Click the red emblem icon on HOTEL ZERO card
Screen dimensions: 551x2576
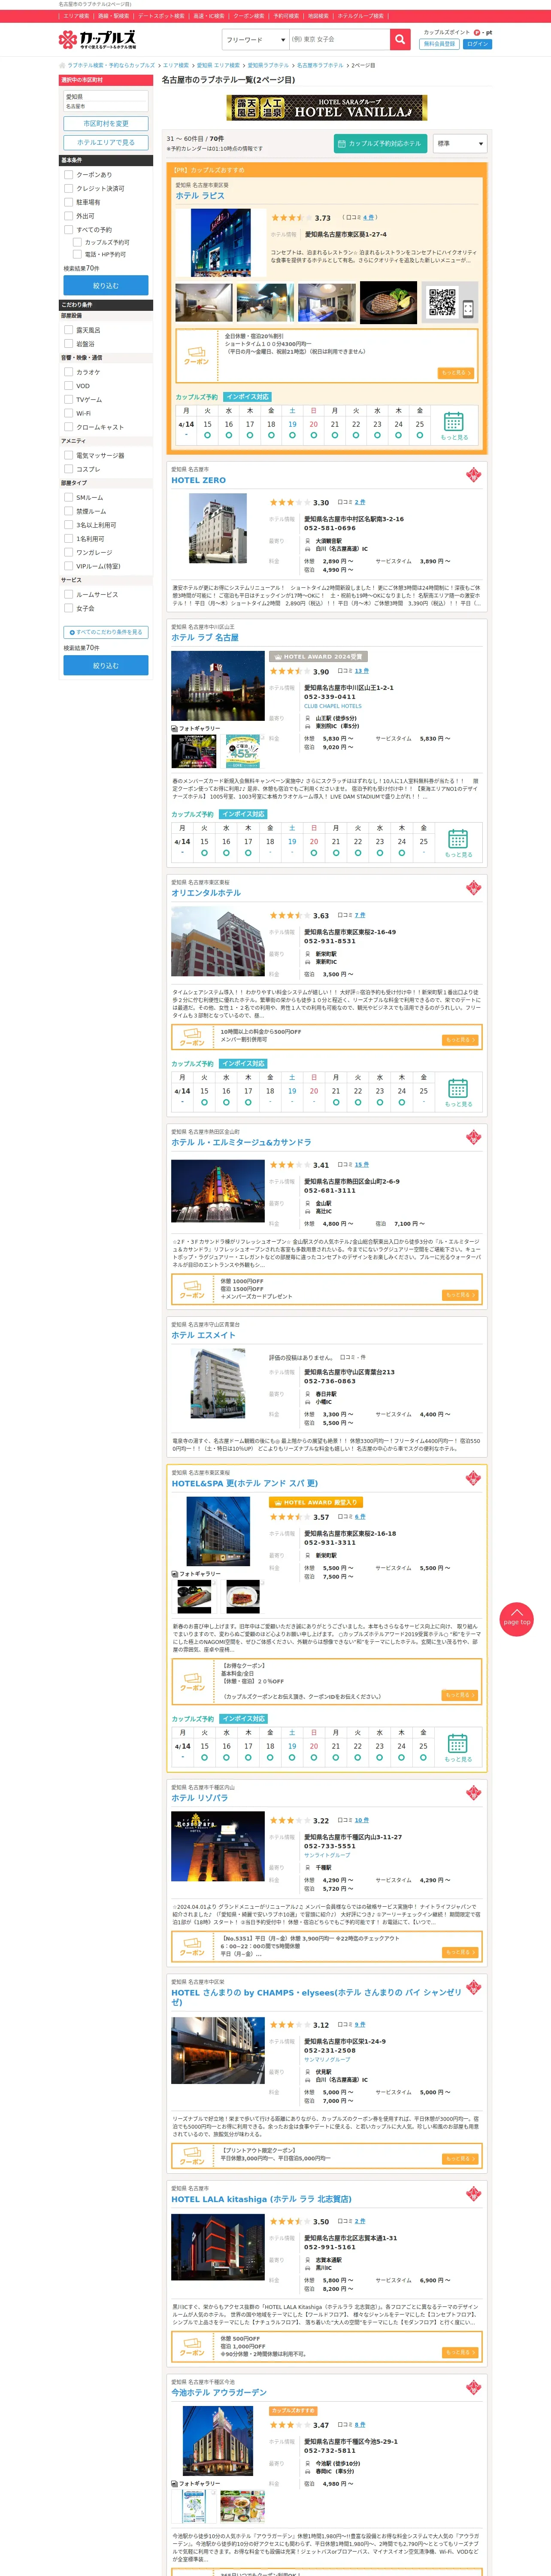click(x=474, y=474)
